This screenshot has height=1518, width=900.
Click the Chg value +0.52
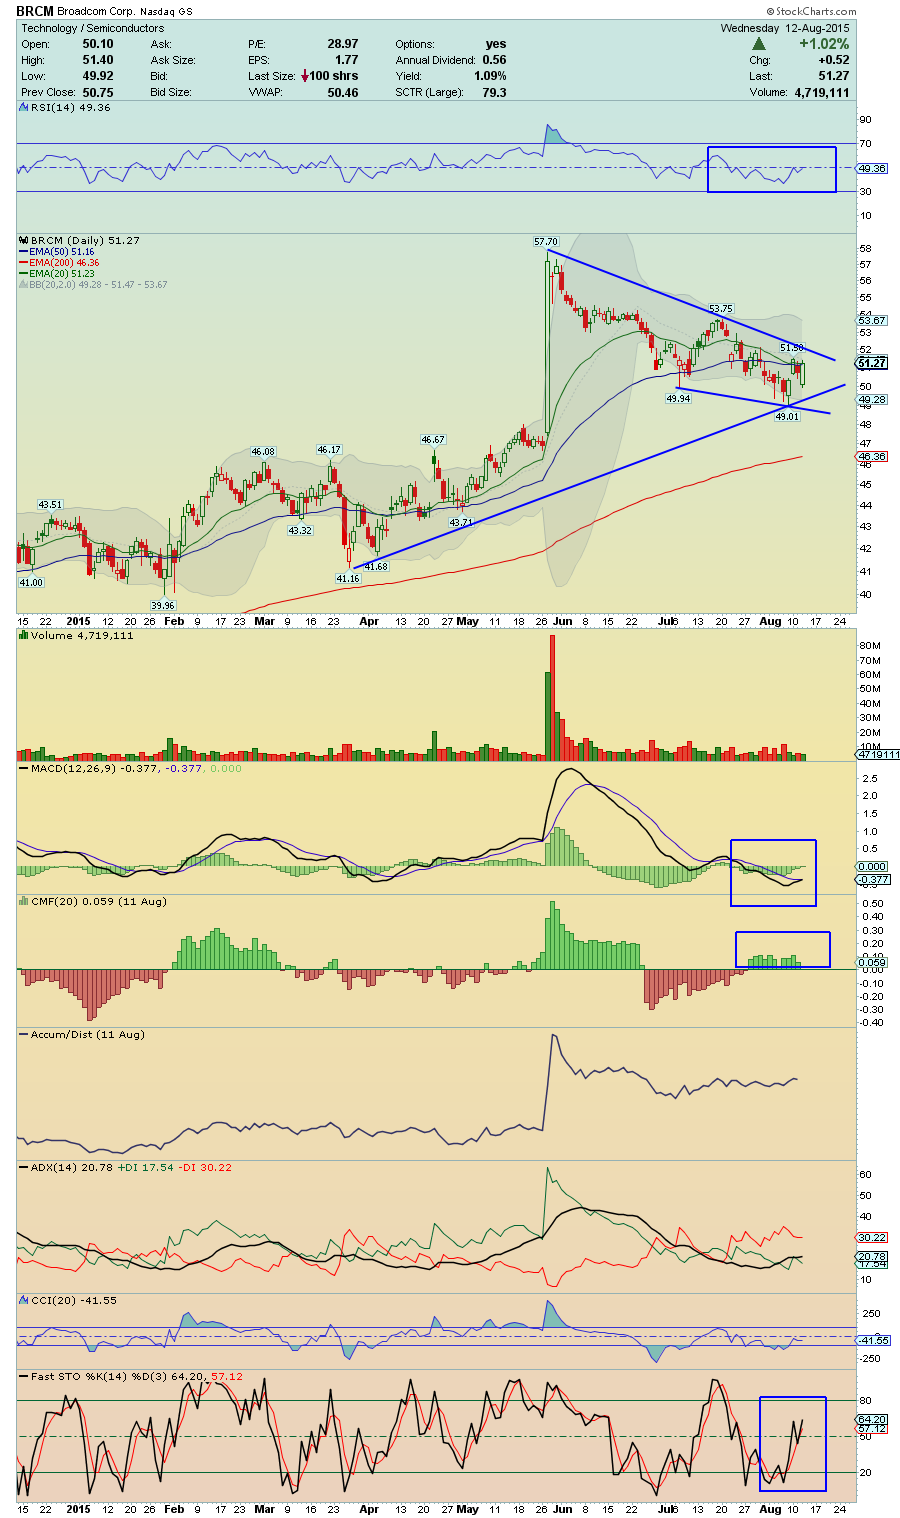tap(833, 60)
